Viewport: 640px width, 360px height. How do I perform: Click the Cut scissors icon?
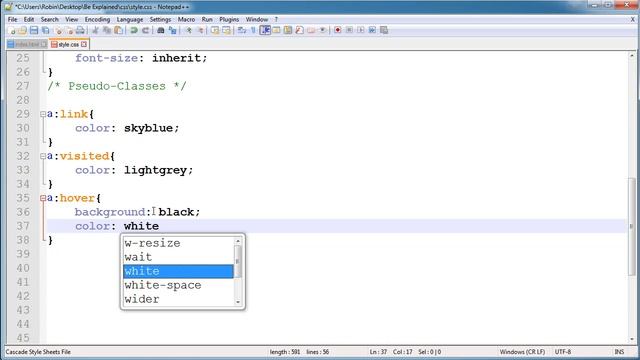tap(96, 30)
